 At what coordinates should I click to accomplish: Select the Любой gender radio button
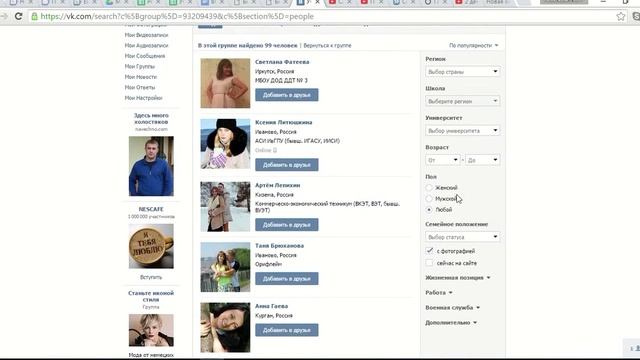429,209
